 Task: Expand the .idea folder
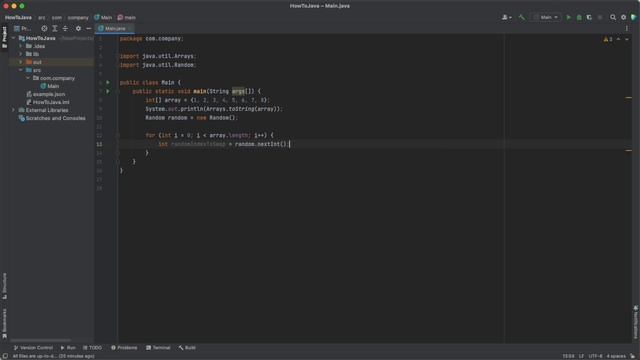21,46
